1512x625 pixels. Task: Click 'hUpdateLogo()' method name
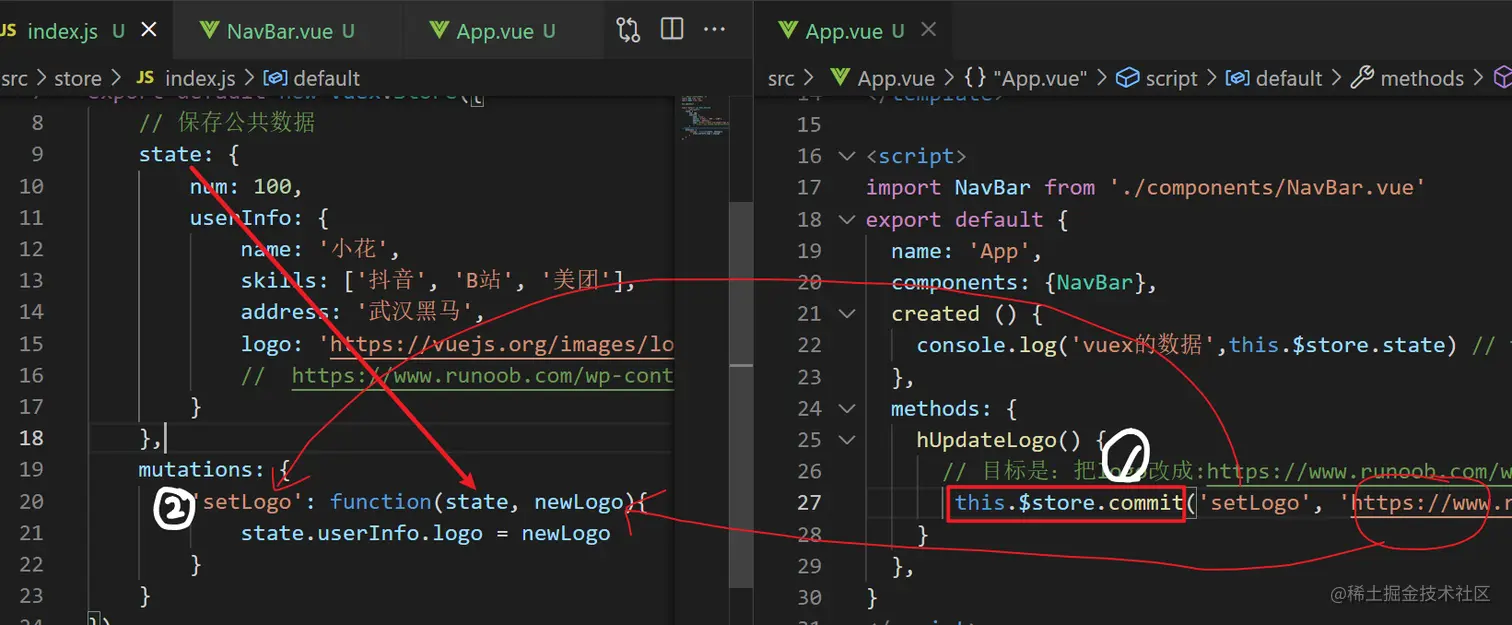point(999,439)
